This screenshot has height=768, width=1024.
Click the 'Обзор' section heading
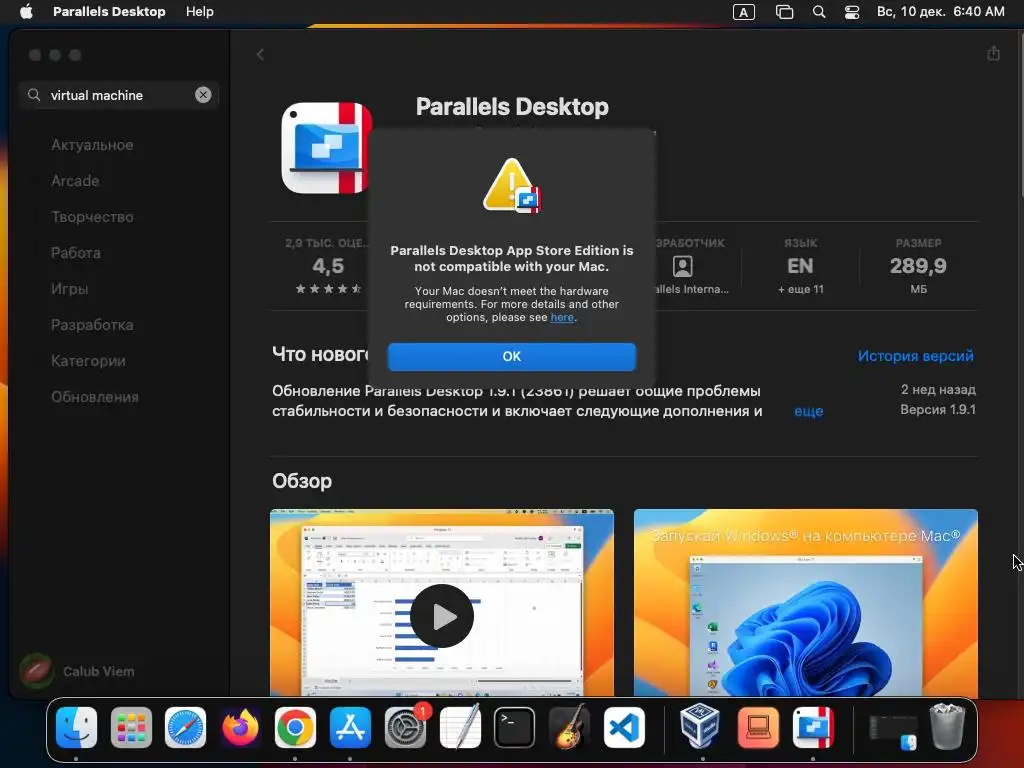tap(302, 481)
